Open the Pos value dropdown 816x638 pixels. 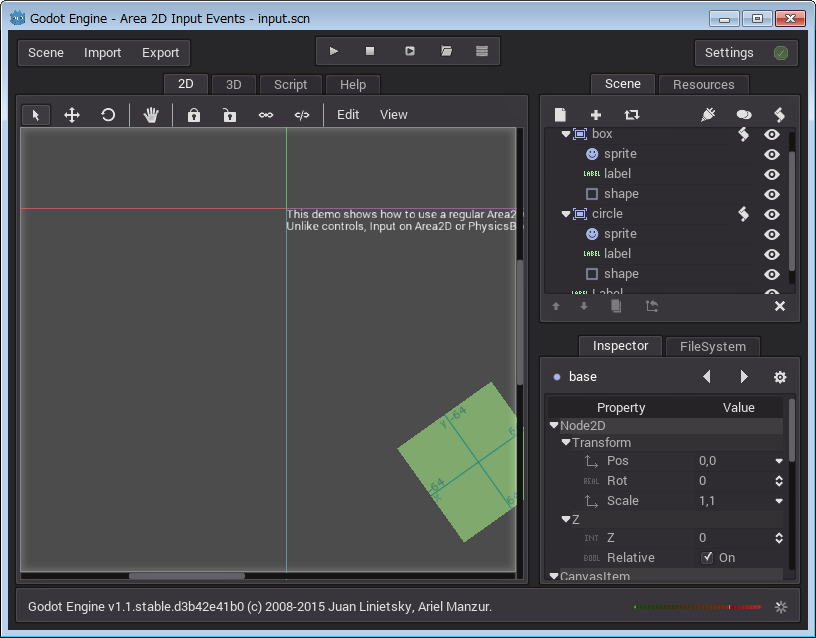click(779, 461)
